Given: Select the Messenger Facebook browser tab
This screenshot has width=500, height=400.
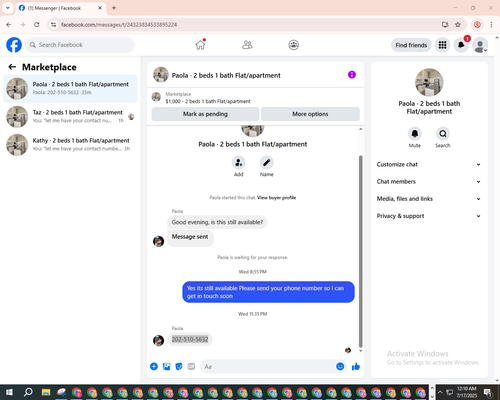Looking at the screenshot, I should (x=60, y=8).
